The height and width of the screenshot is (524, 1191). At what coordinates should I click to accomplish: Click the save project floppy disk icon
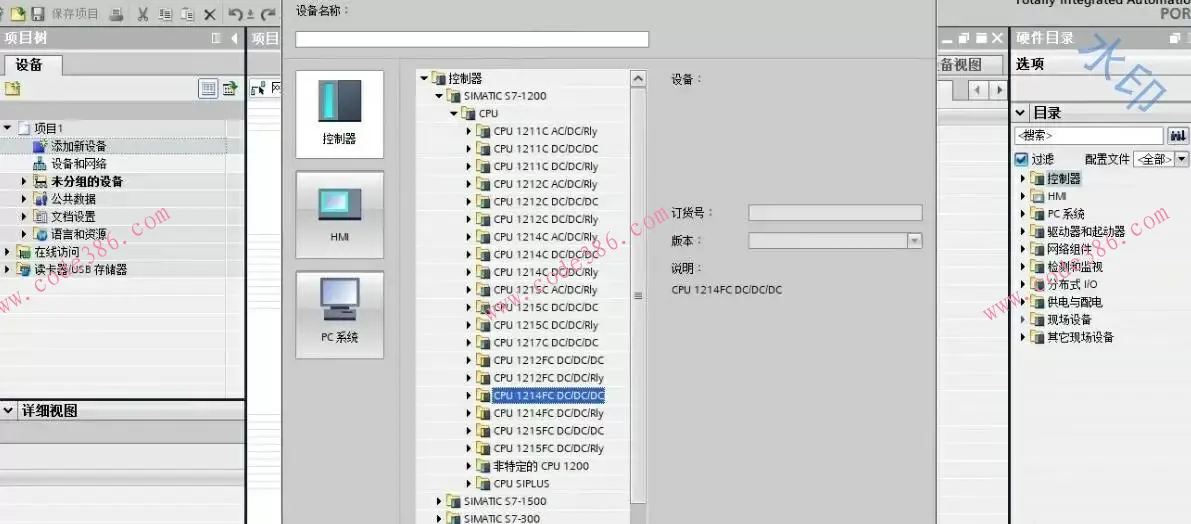(37, 14)
